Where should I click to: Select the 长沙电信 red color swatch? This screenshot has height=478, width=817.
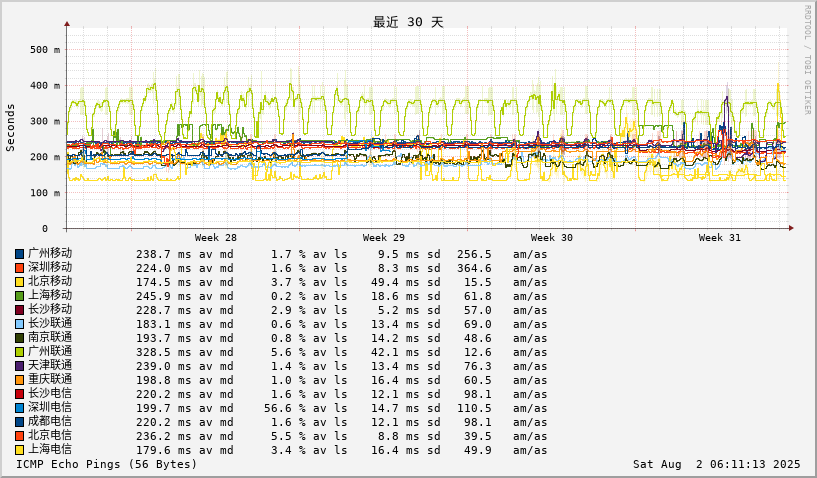tap(19, 395)
